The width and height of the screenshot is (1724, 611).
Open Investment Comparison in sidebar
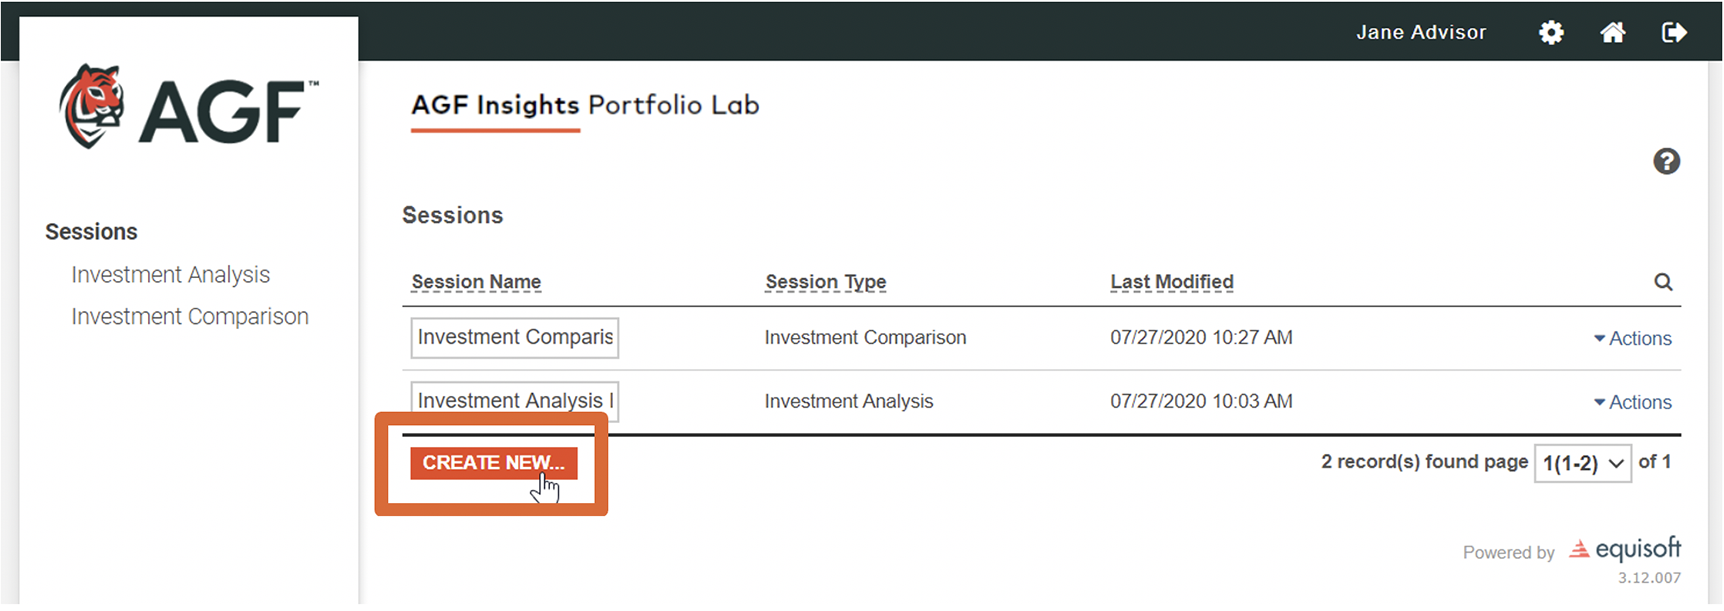[x=189, y=317]
